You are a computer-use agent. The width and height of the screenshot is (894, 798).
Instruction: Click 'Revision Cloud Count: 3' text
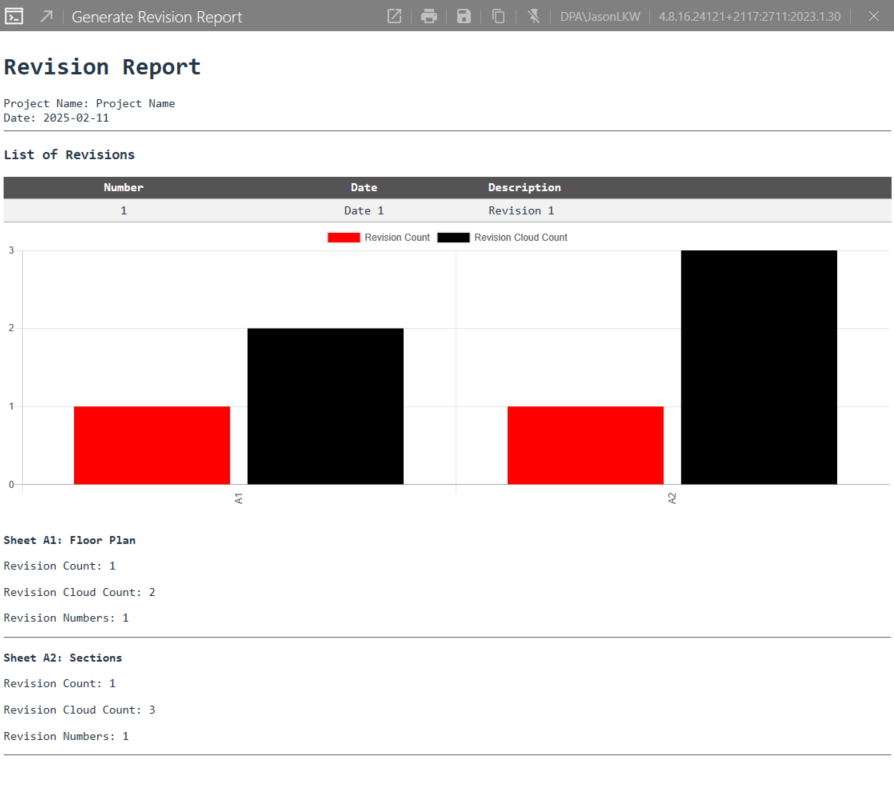(79, 710)
